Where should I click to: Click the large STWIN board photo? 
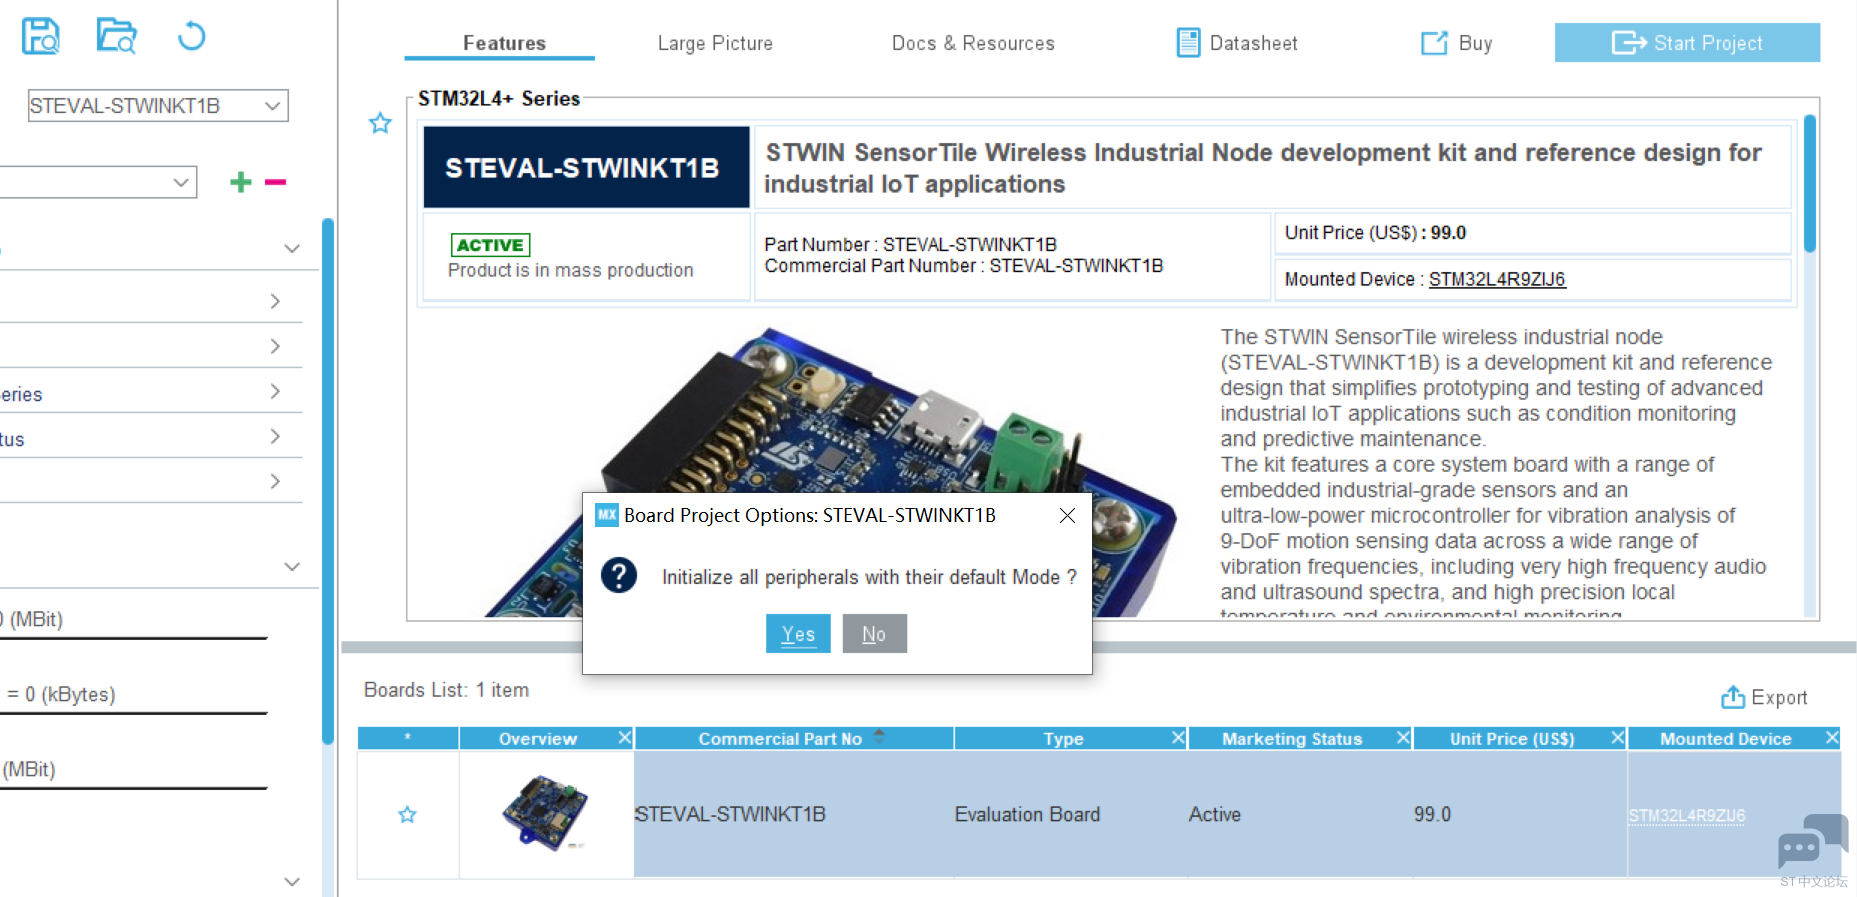[x=830, y=470]
